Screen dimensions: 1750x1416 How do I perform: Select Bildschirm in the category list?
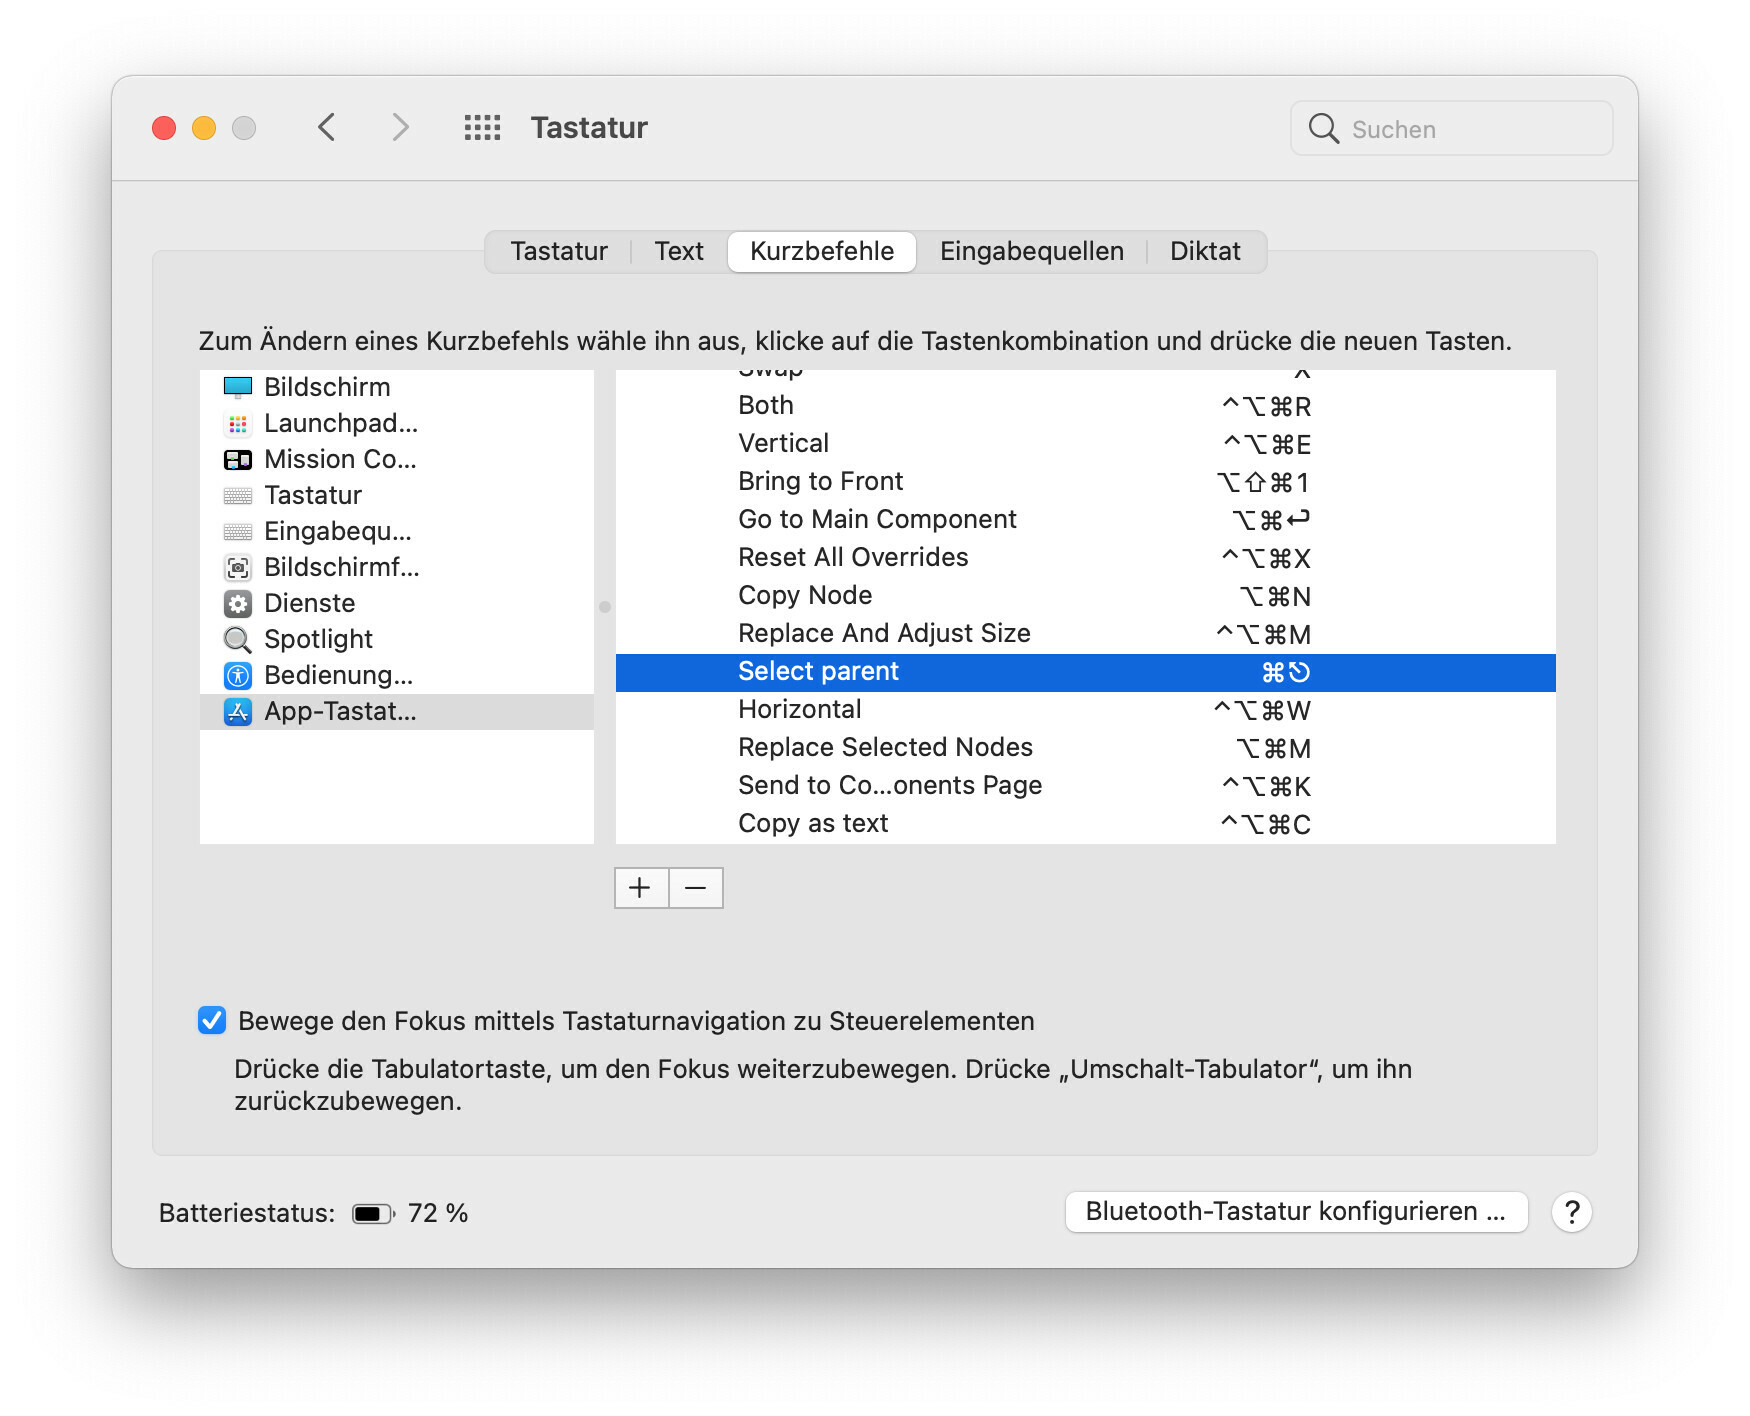[x=397, y=387]
